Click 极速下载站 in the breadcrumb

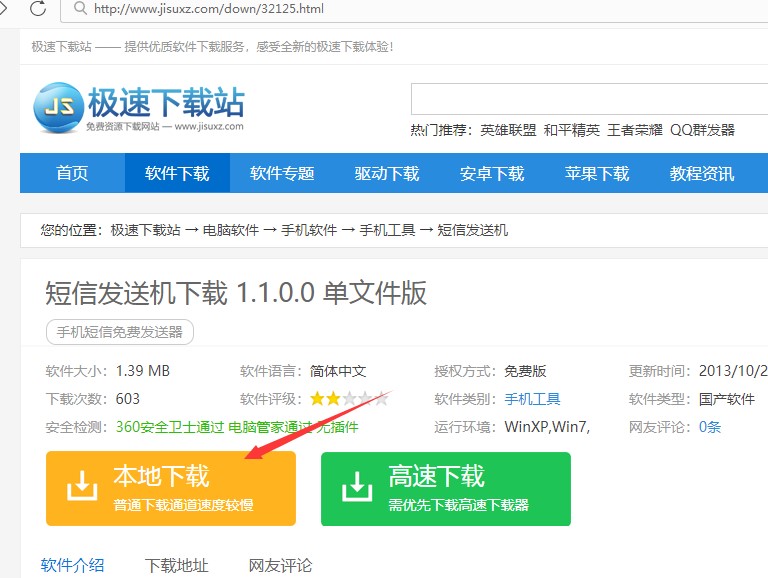coord(145,230)
